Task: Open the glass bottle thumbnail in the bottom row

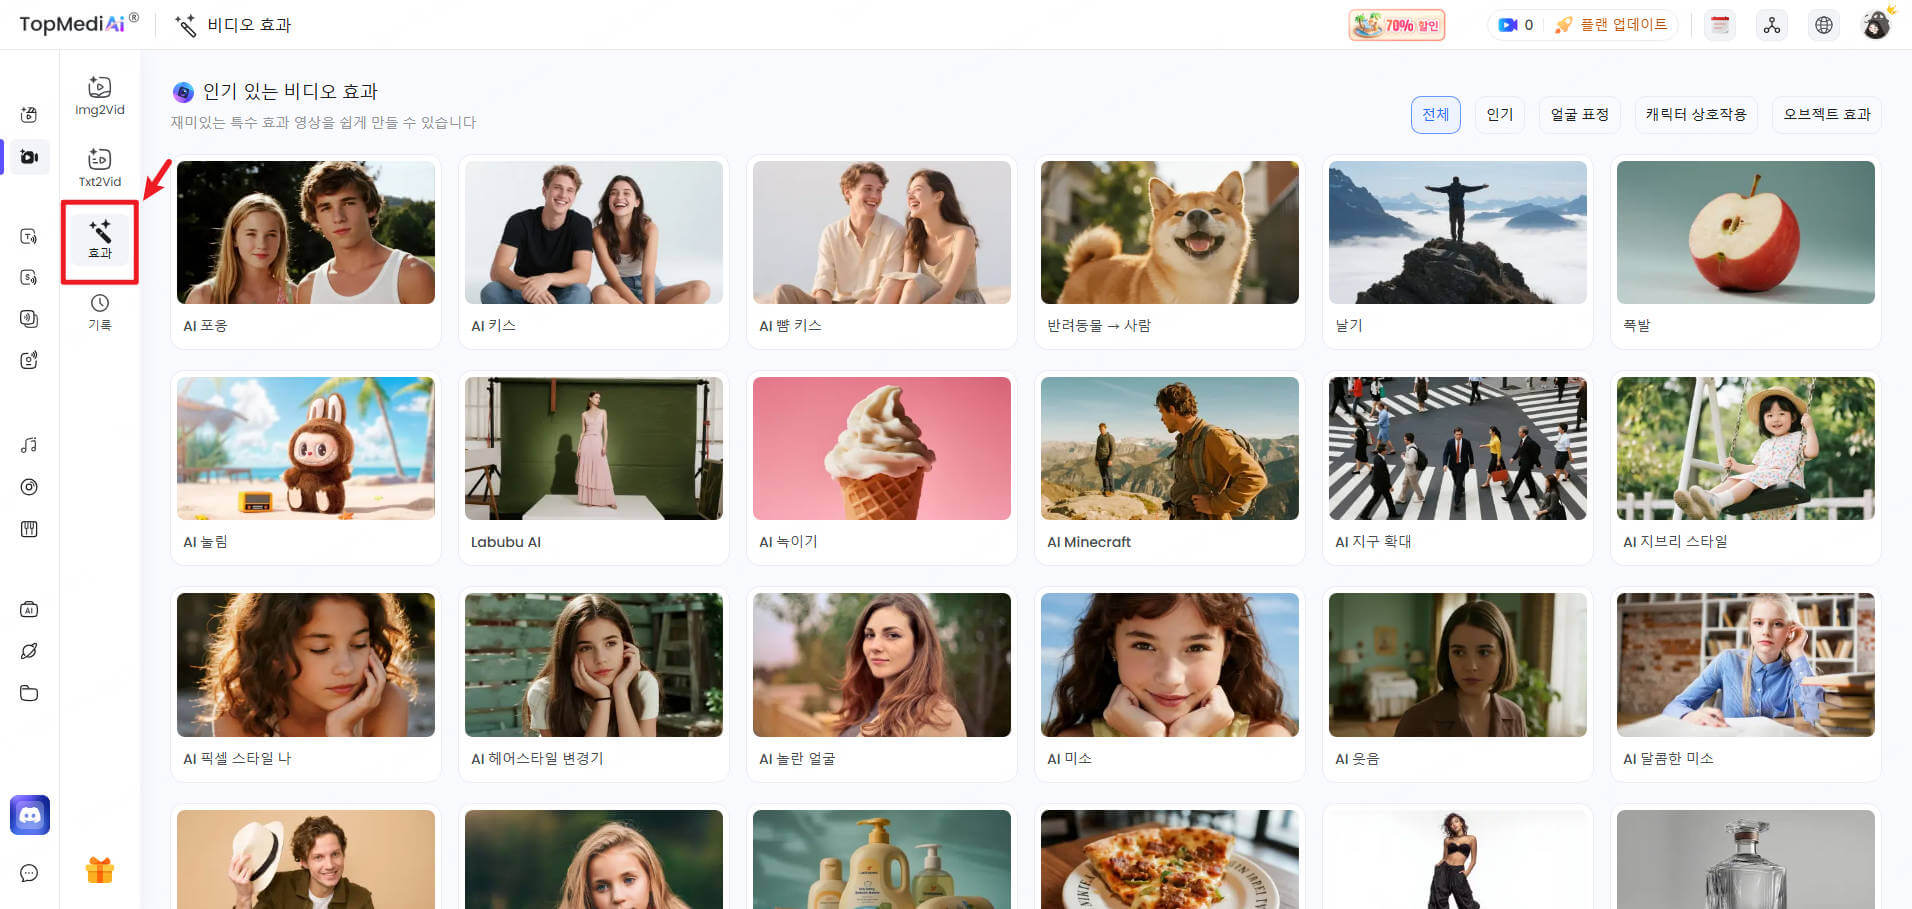Action: click(1746, 859)
